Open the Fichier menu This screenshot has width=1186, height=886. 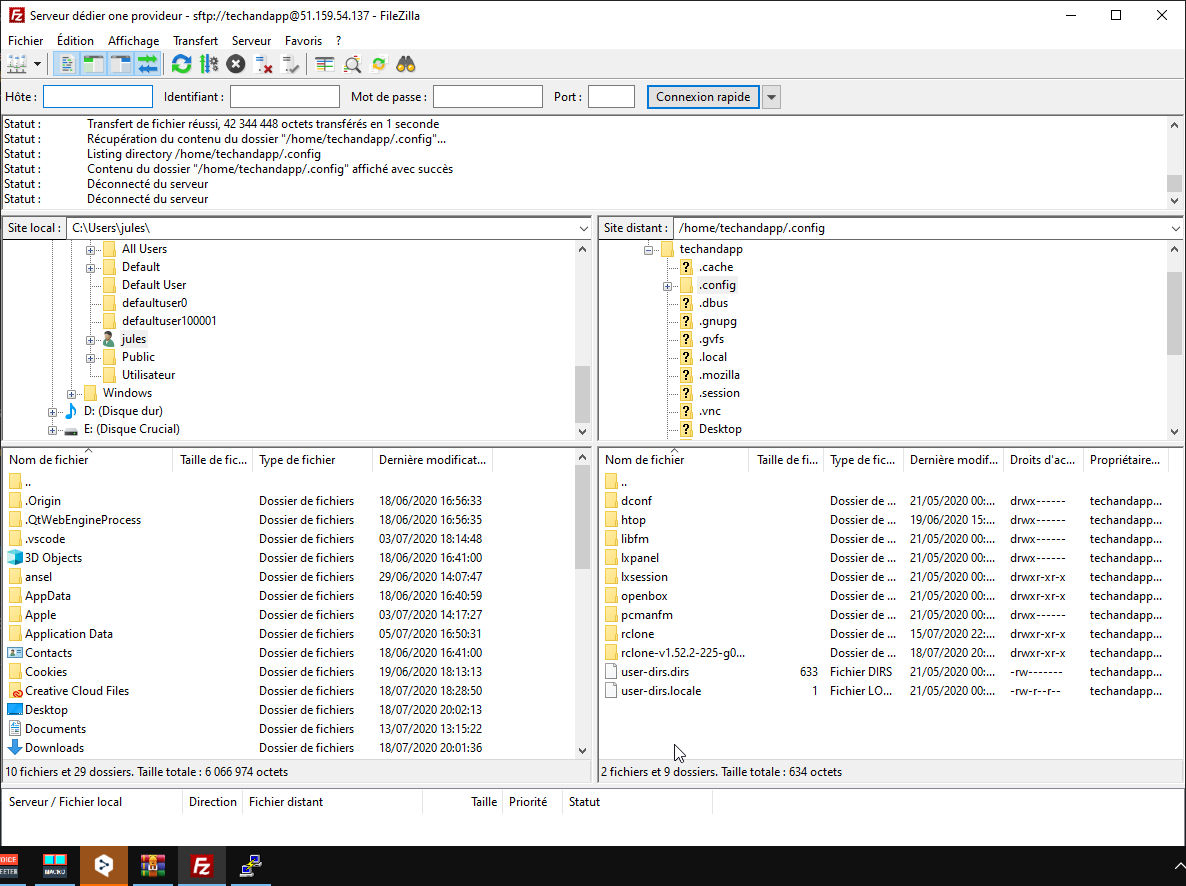(26, 41)
